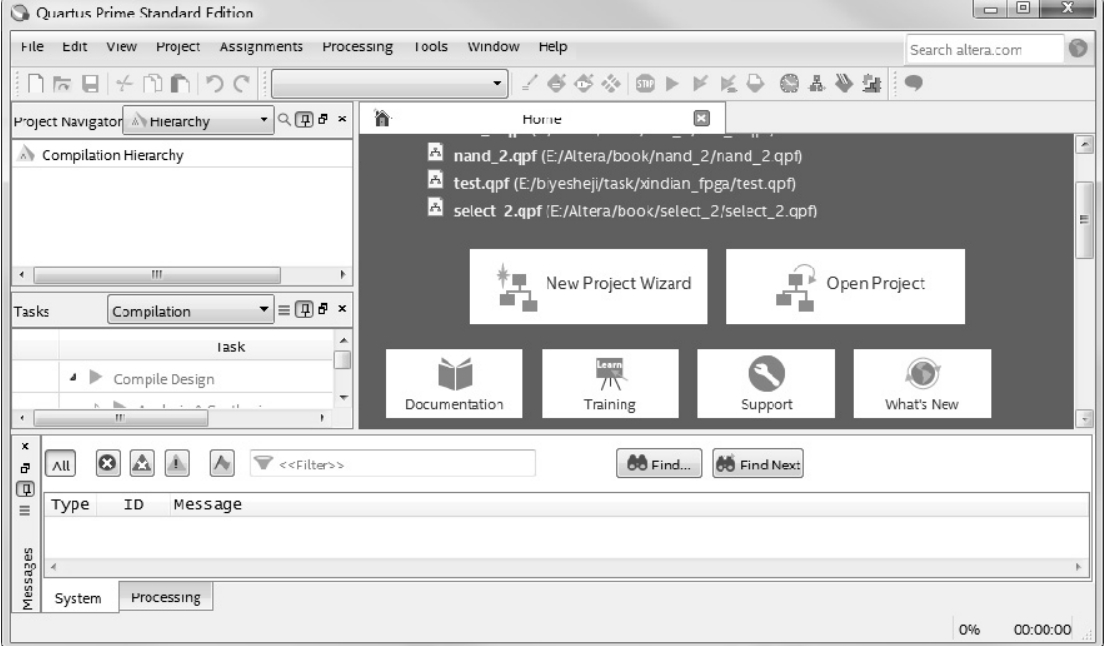Image resolution: width=1104 pixels, height=646 pixels.
Task: Click the Search altera.com field
Action: 984,49
